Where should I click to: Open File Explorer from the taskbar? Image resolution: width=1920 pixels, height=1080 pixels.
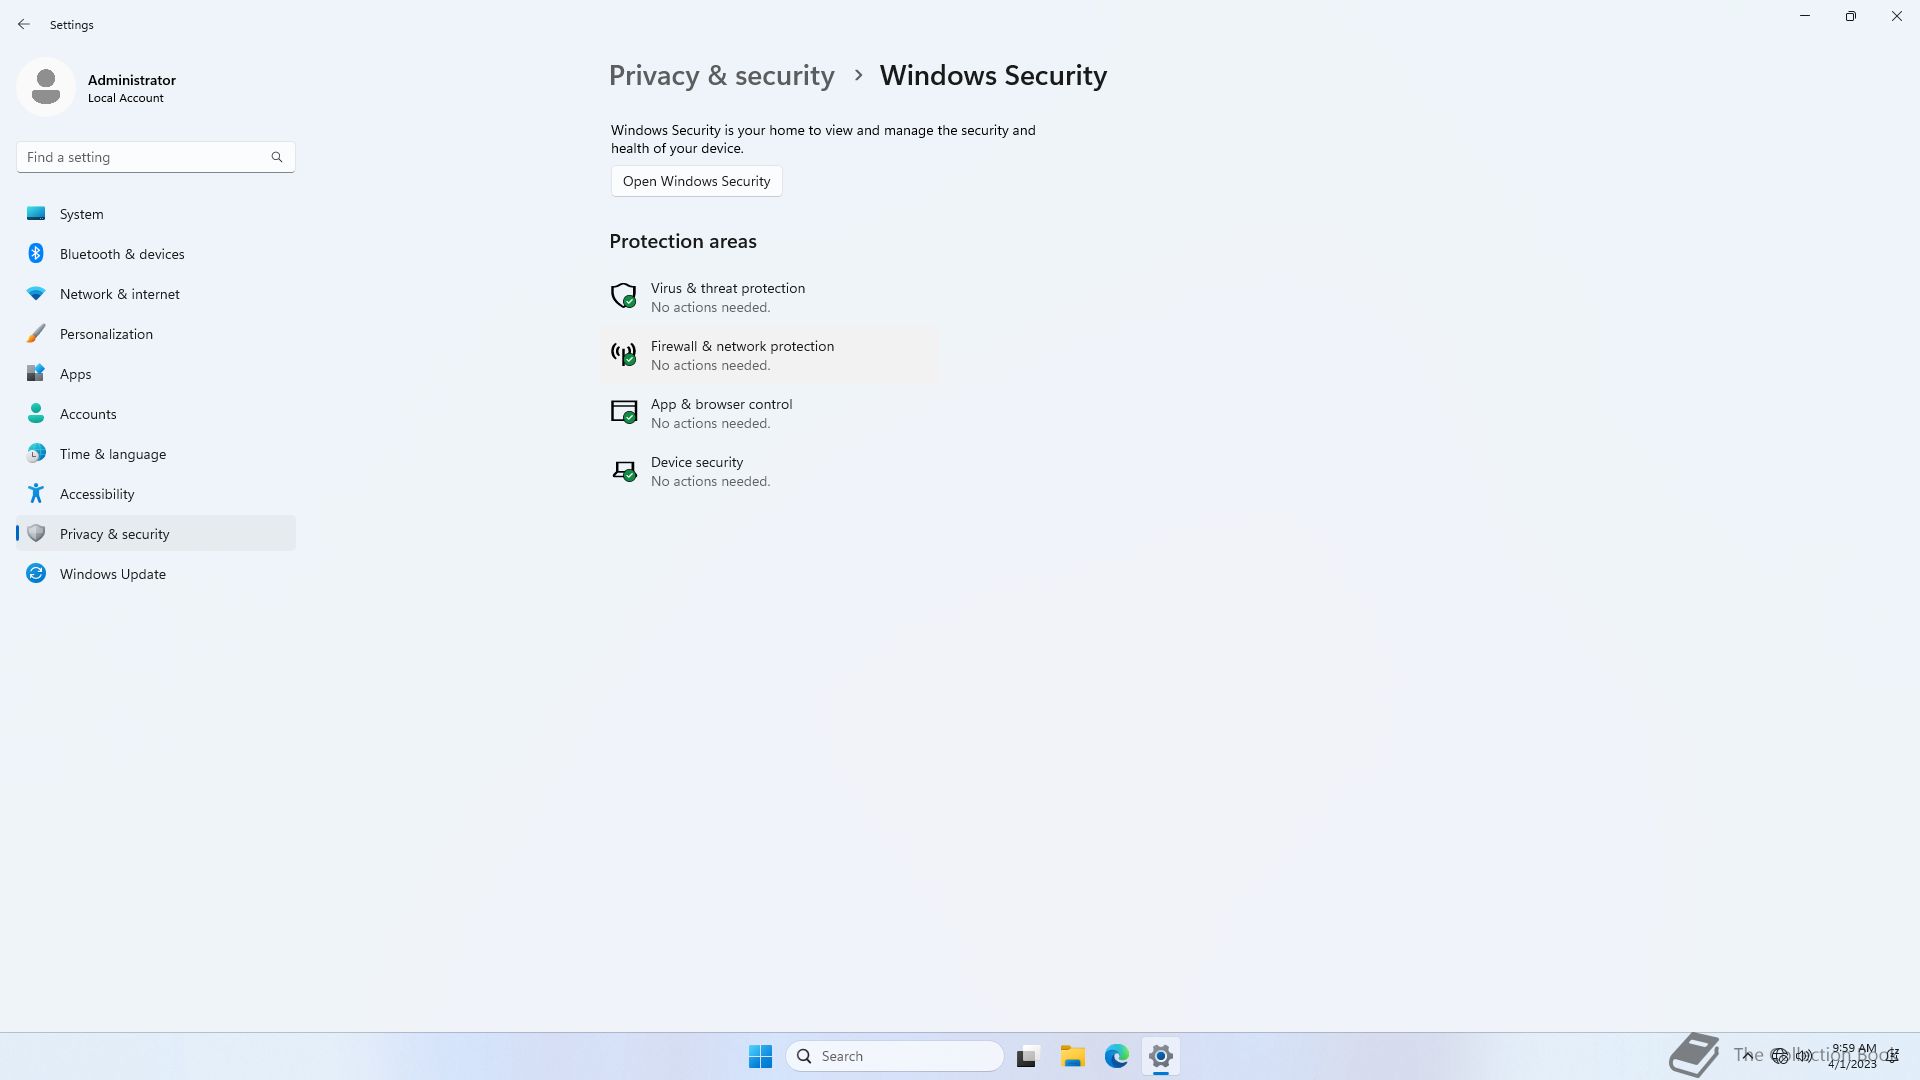pyautogui.click(x=1072, y=1056)
